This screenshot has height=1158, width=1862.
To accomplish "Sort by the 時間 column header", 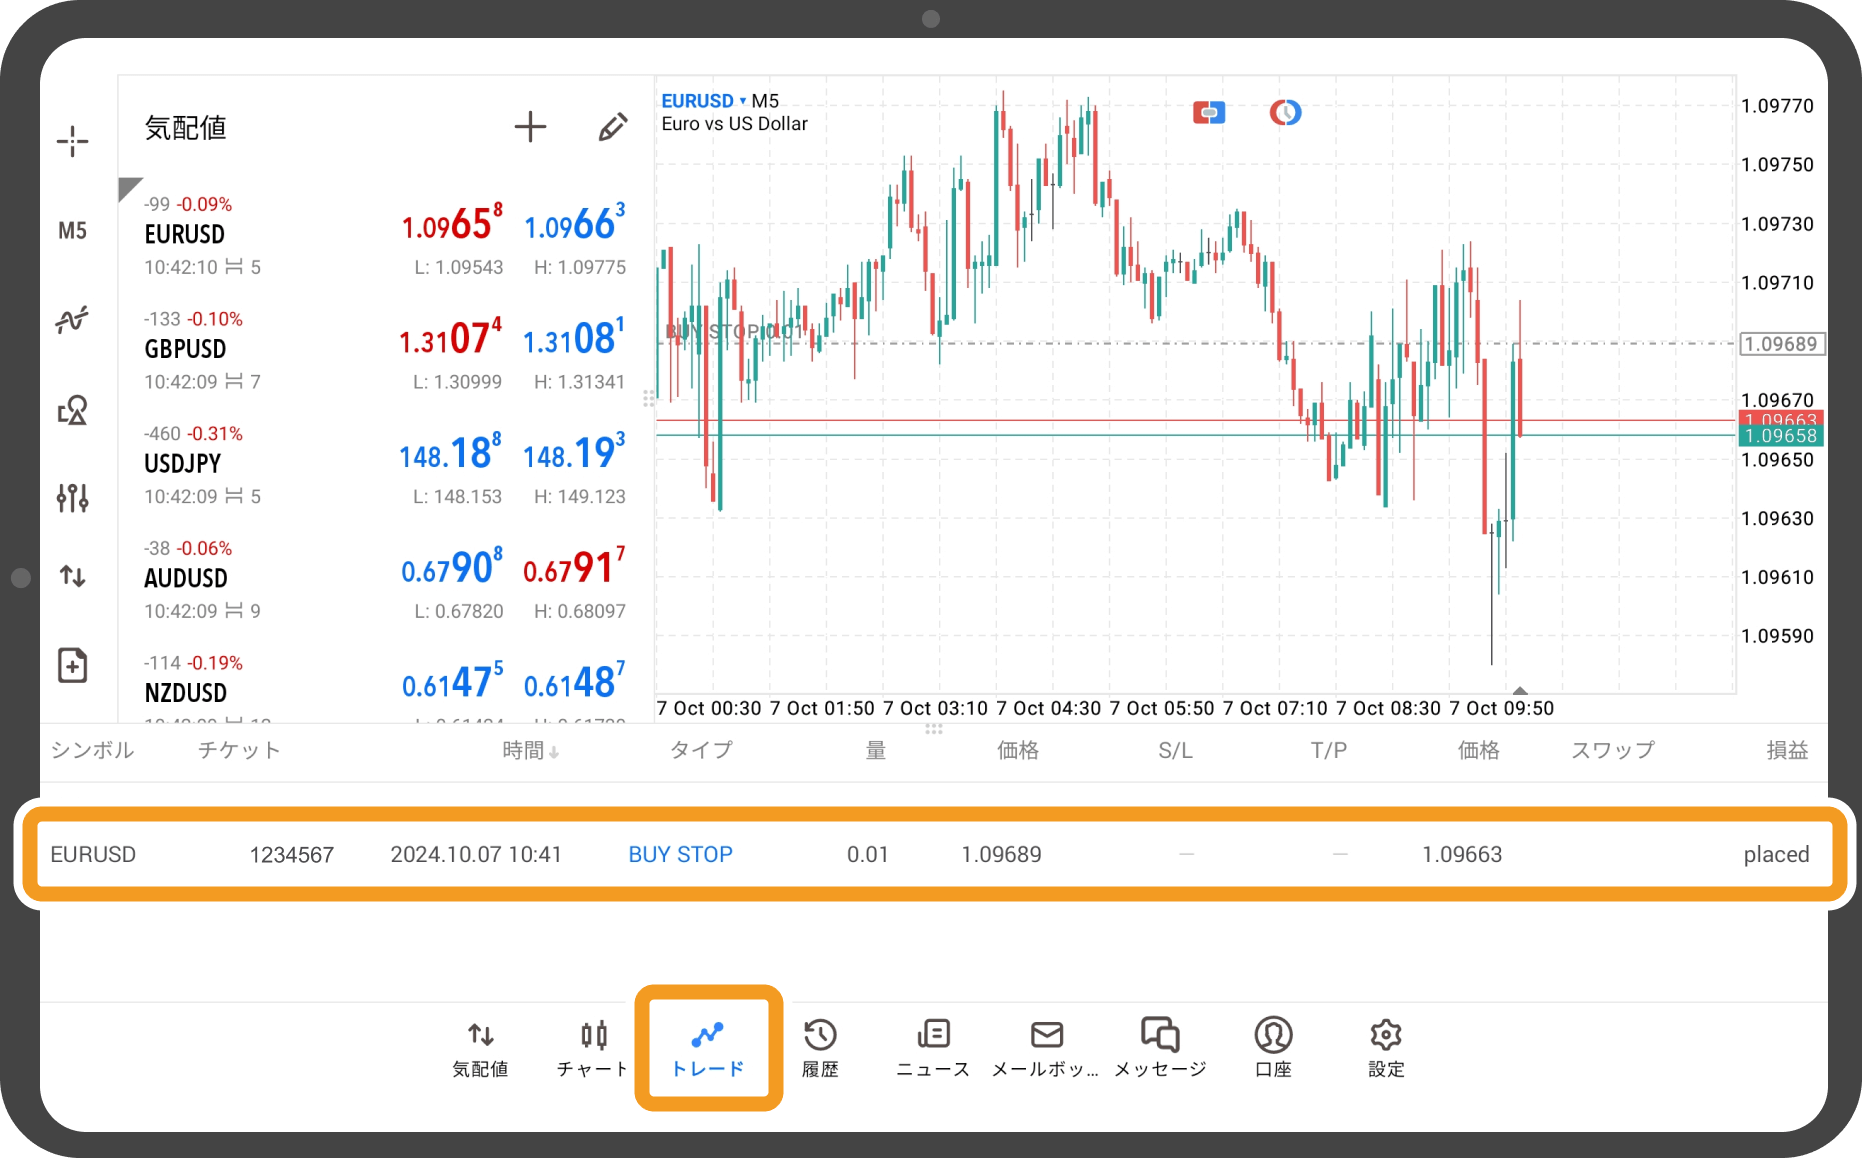I will 530,750.
